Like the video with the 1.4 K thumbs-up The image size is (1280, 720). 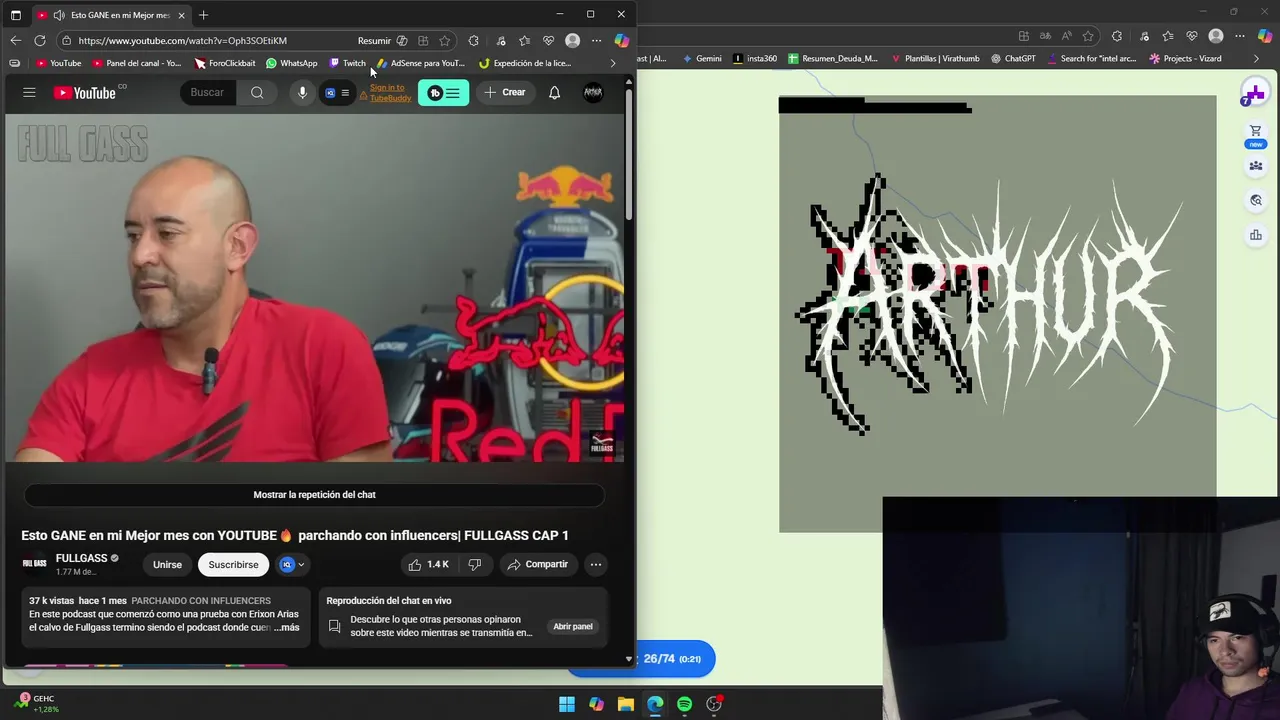coord(428,564)
